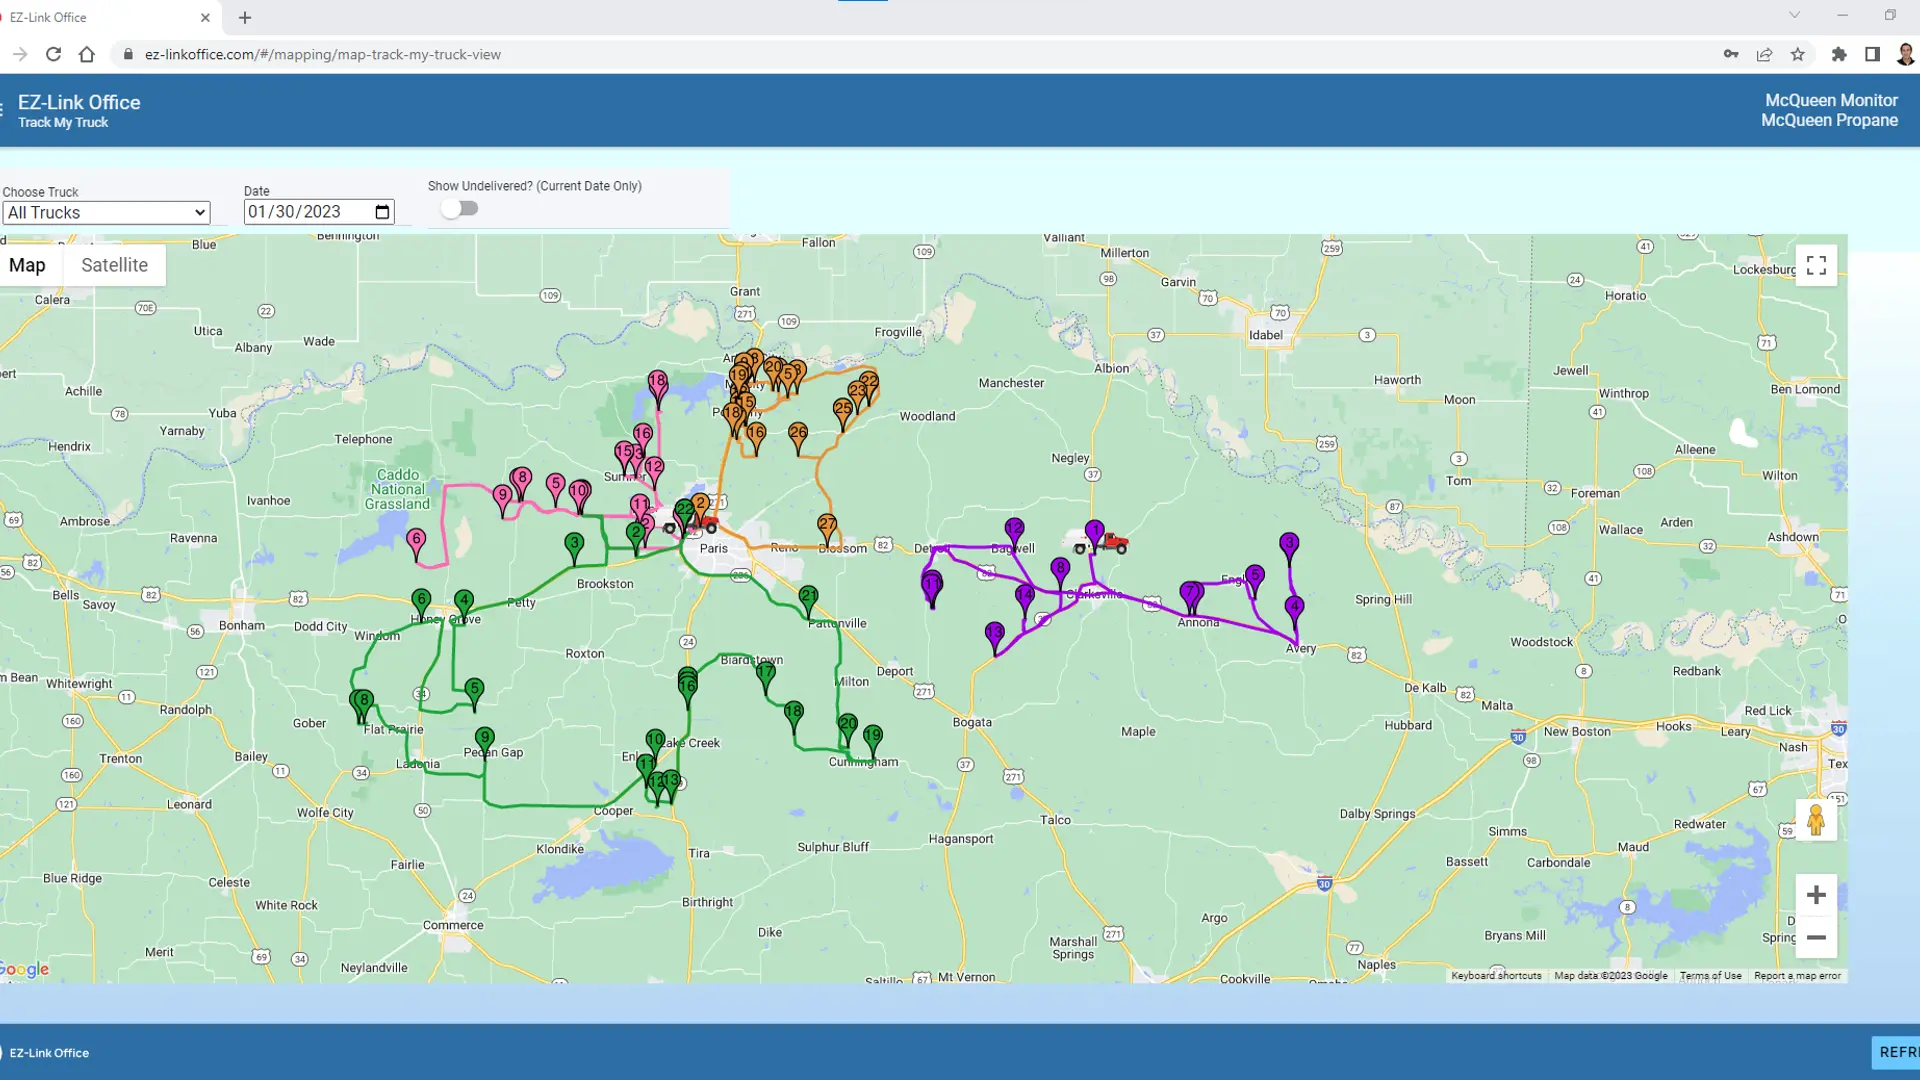Select pink marker 6 in Caddo National Grassland
1920x1080 pixels.
[x=416, y=539]
